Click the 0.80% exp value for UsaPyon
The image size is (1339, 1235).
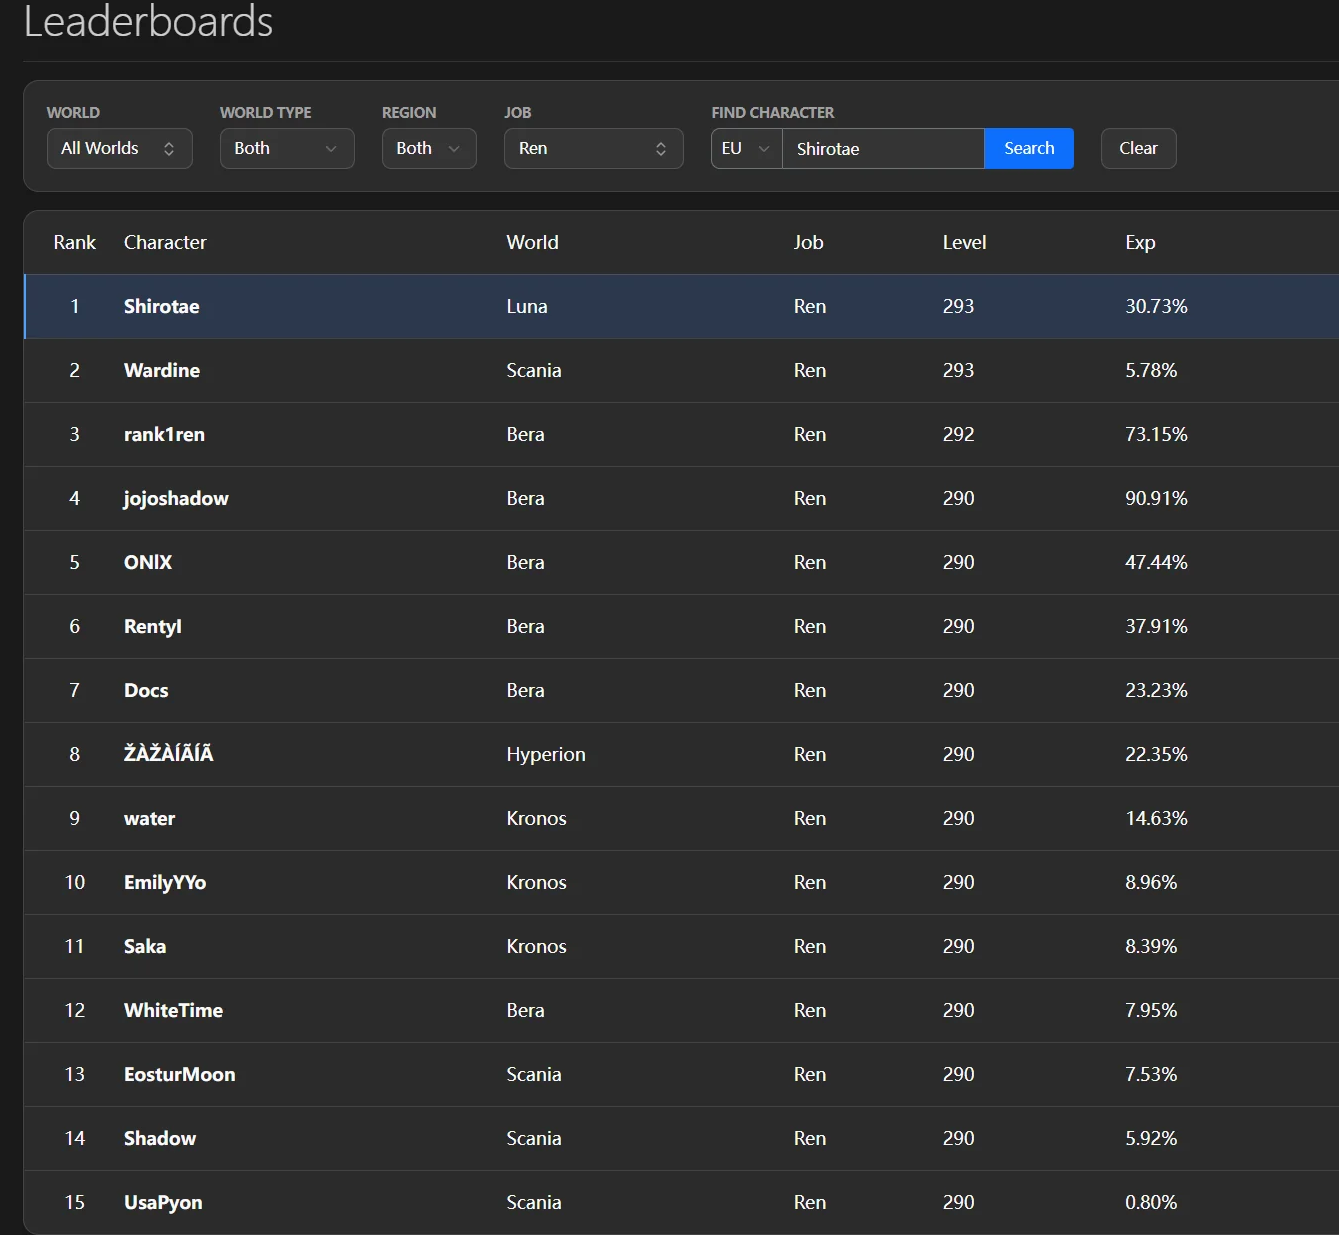coord(1151,1203)
